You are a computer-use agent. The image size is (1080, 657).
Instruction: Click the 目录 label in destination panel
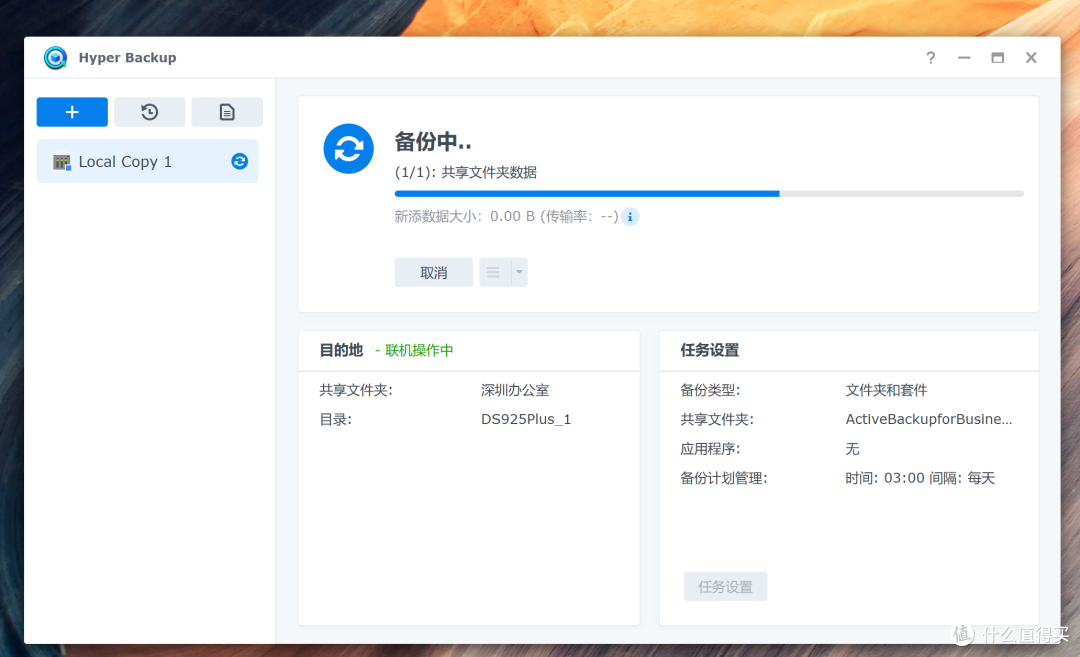click(335, 419)
